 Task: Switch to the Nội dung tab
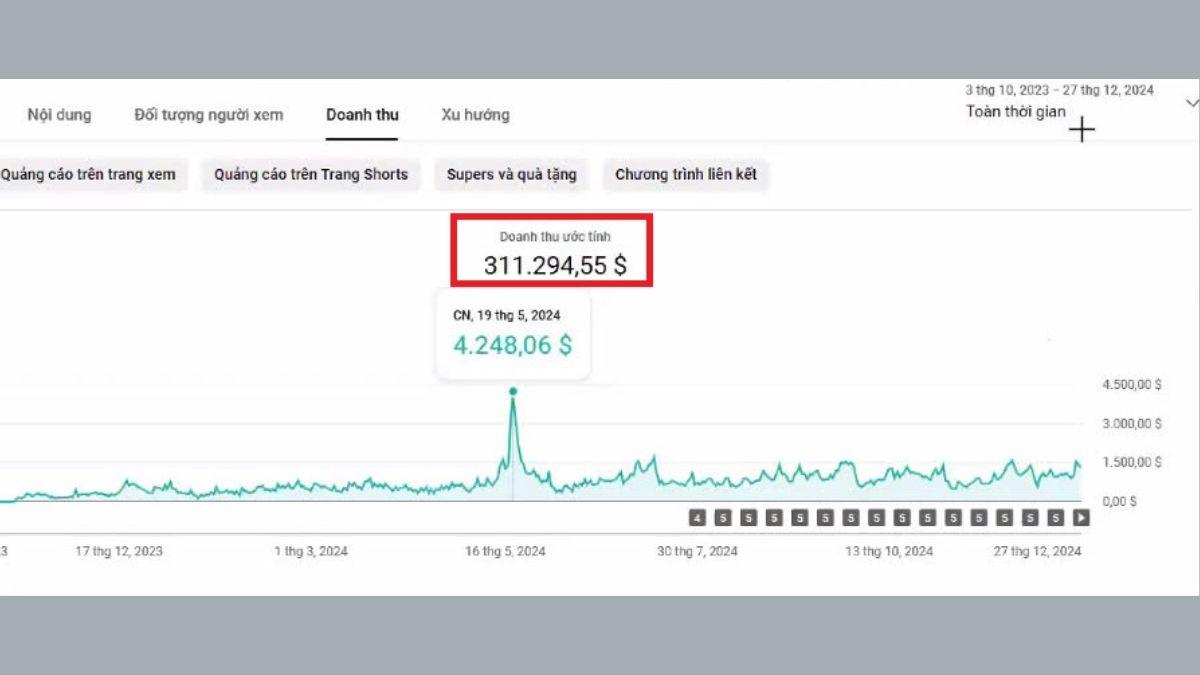59,115
